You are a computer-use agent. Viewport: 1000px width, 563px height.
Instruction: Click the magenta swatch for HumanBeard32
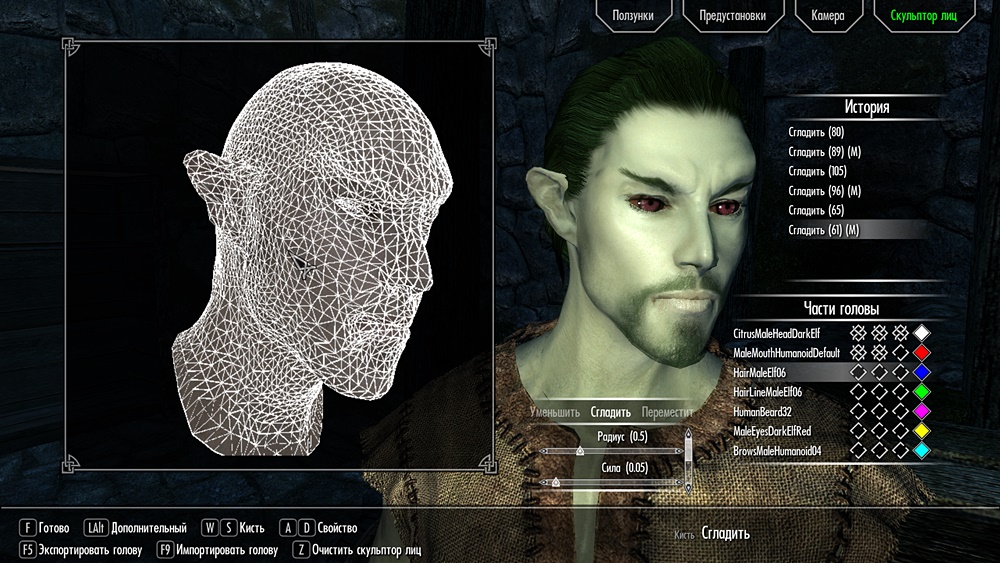tap(922, 411)
